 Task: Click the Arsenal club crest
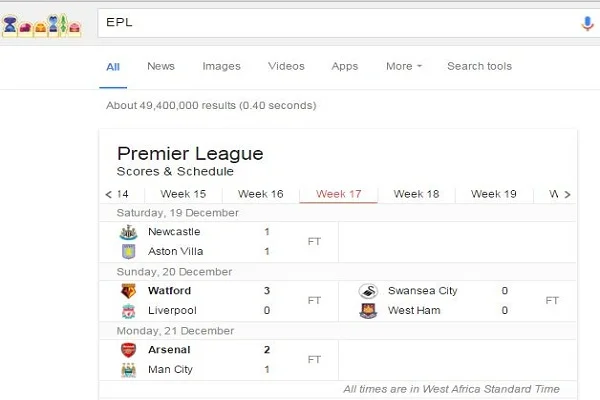point(128,350)
